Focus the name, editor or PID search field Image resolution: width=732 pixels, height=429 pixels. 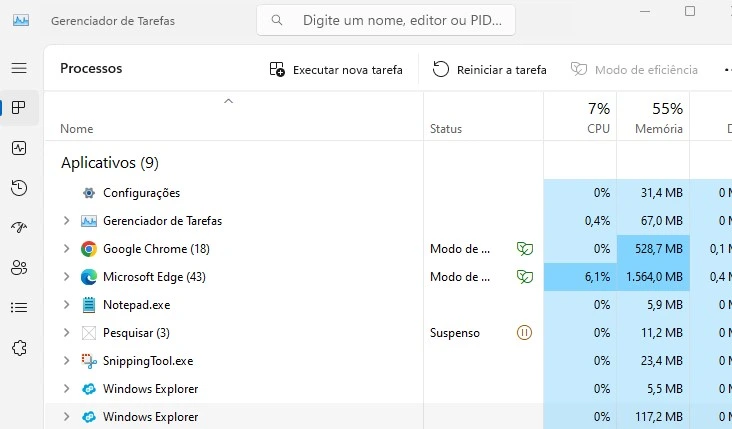click(386, 20)
